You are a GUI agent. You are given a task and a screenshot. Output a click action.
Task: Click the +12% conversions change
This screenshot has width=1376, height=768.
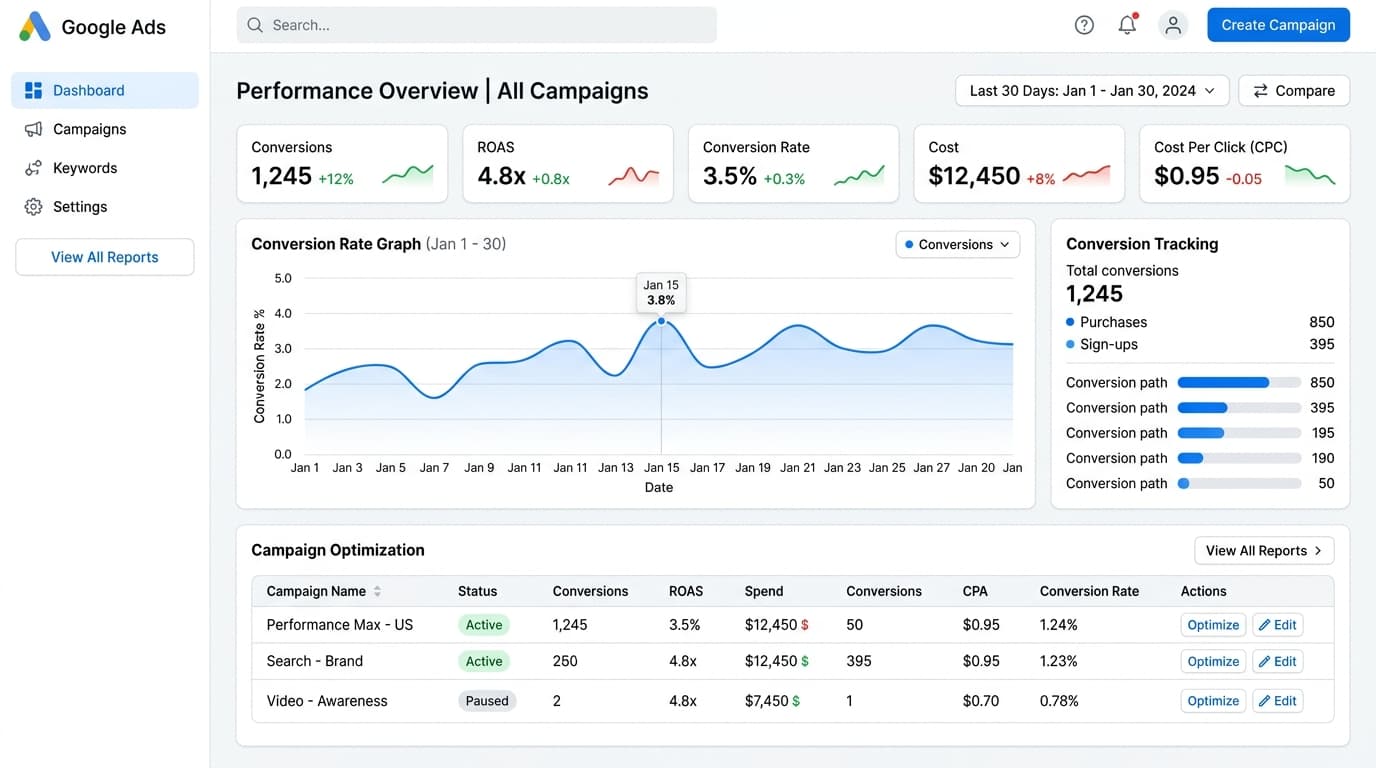point(336,179)
